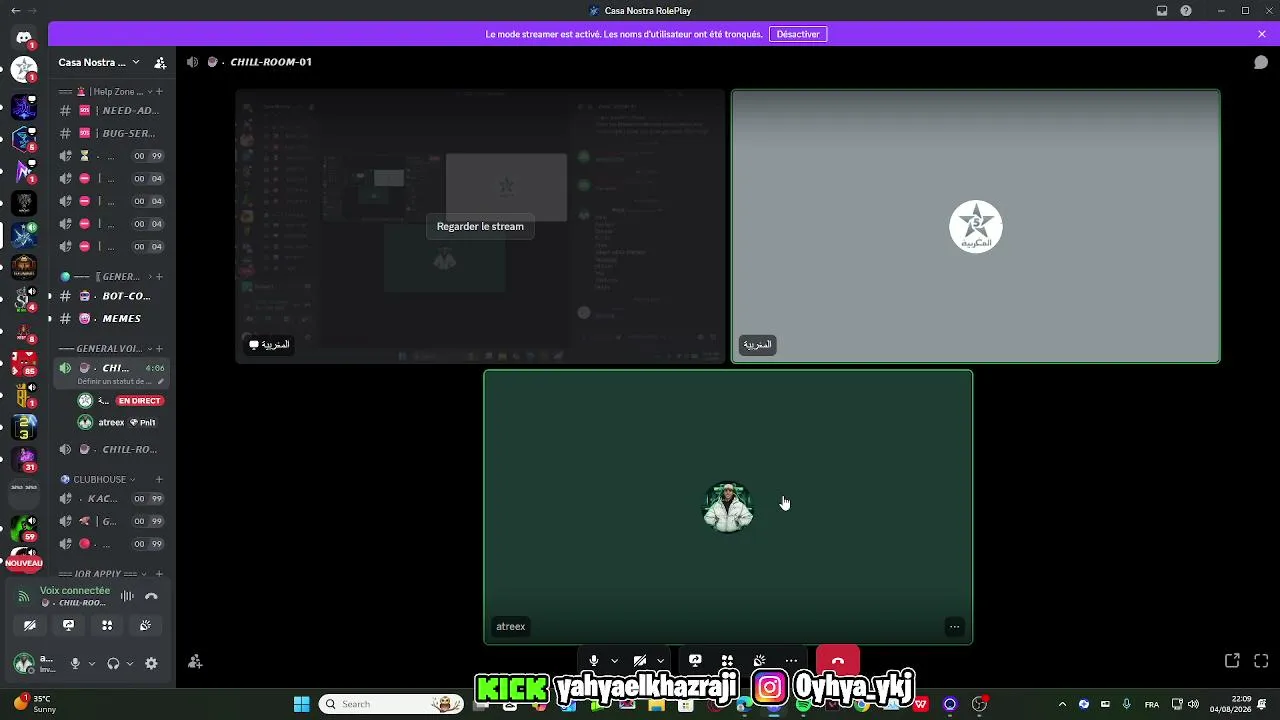This screenshot has height=720, width=1280.
Task: Collapse the GENERAL VOI category
Action: [x=103, y=349]
